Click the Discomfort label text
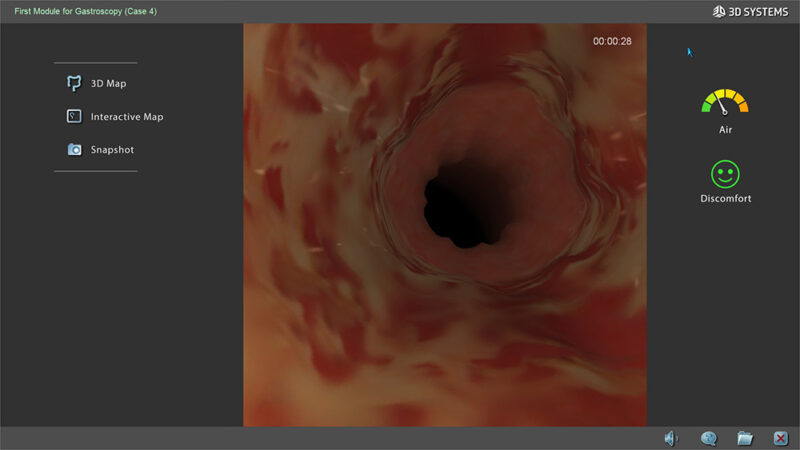Screen dimensions: 800x450 (x=726, y=198)
